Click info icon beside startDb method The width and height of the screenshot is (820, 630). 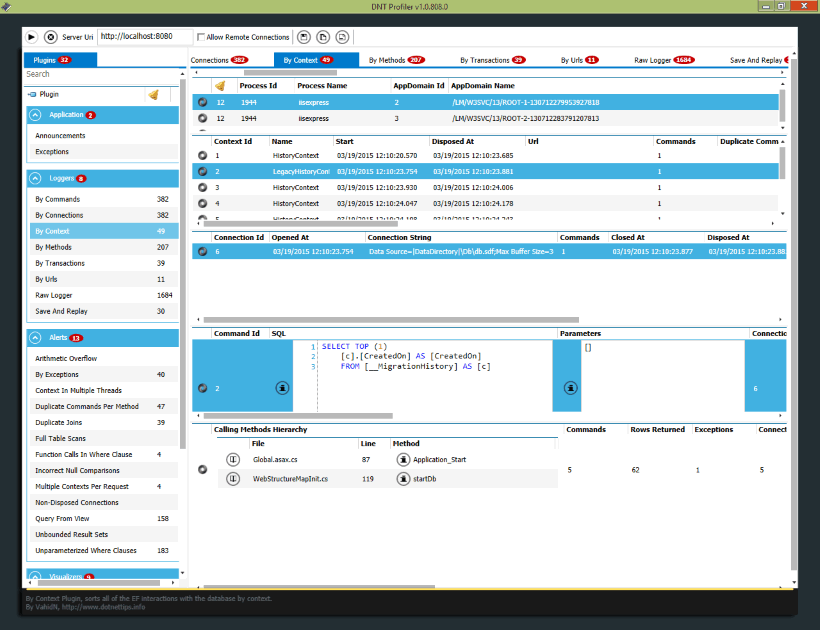(x=403, y=478)
